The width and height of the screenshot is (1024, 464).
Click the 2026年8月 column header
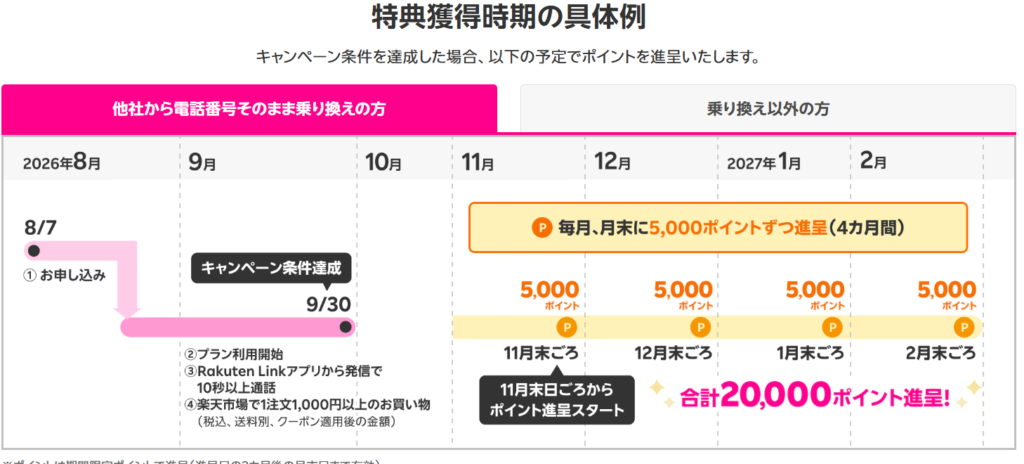[61, 163]
